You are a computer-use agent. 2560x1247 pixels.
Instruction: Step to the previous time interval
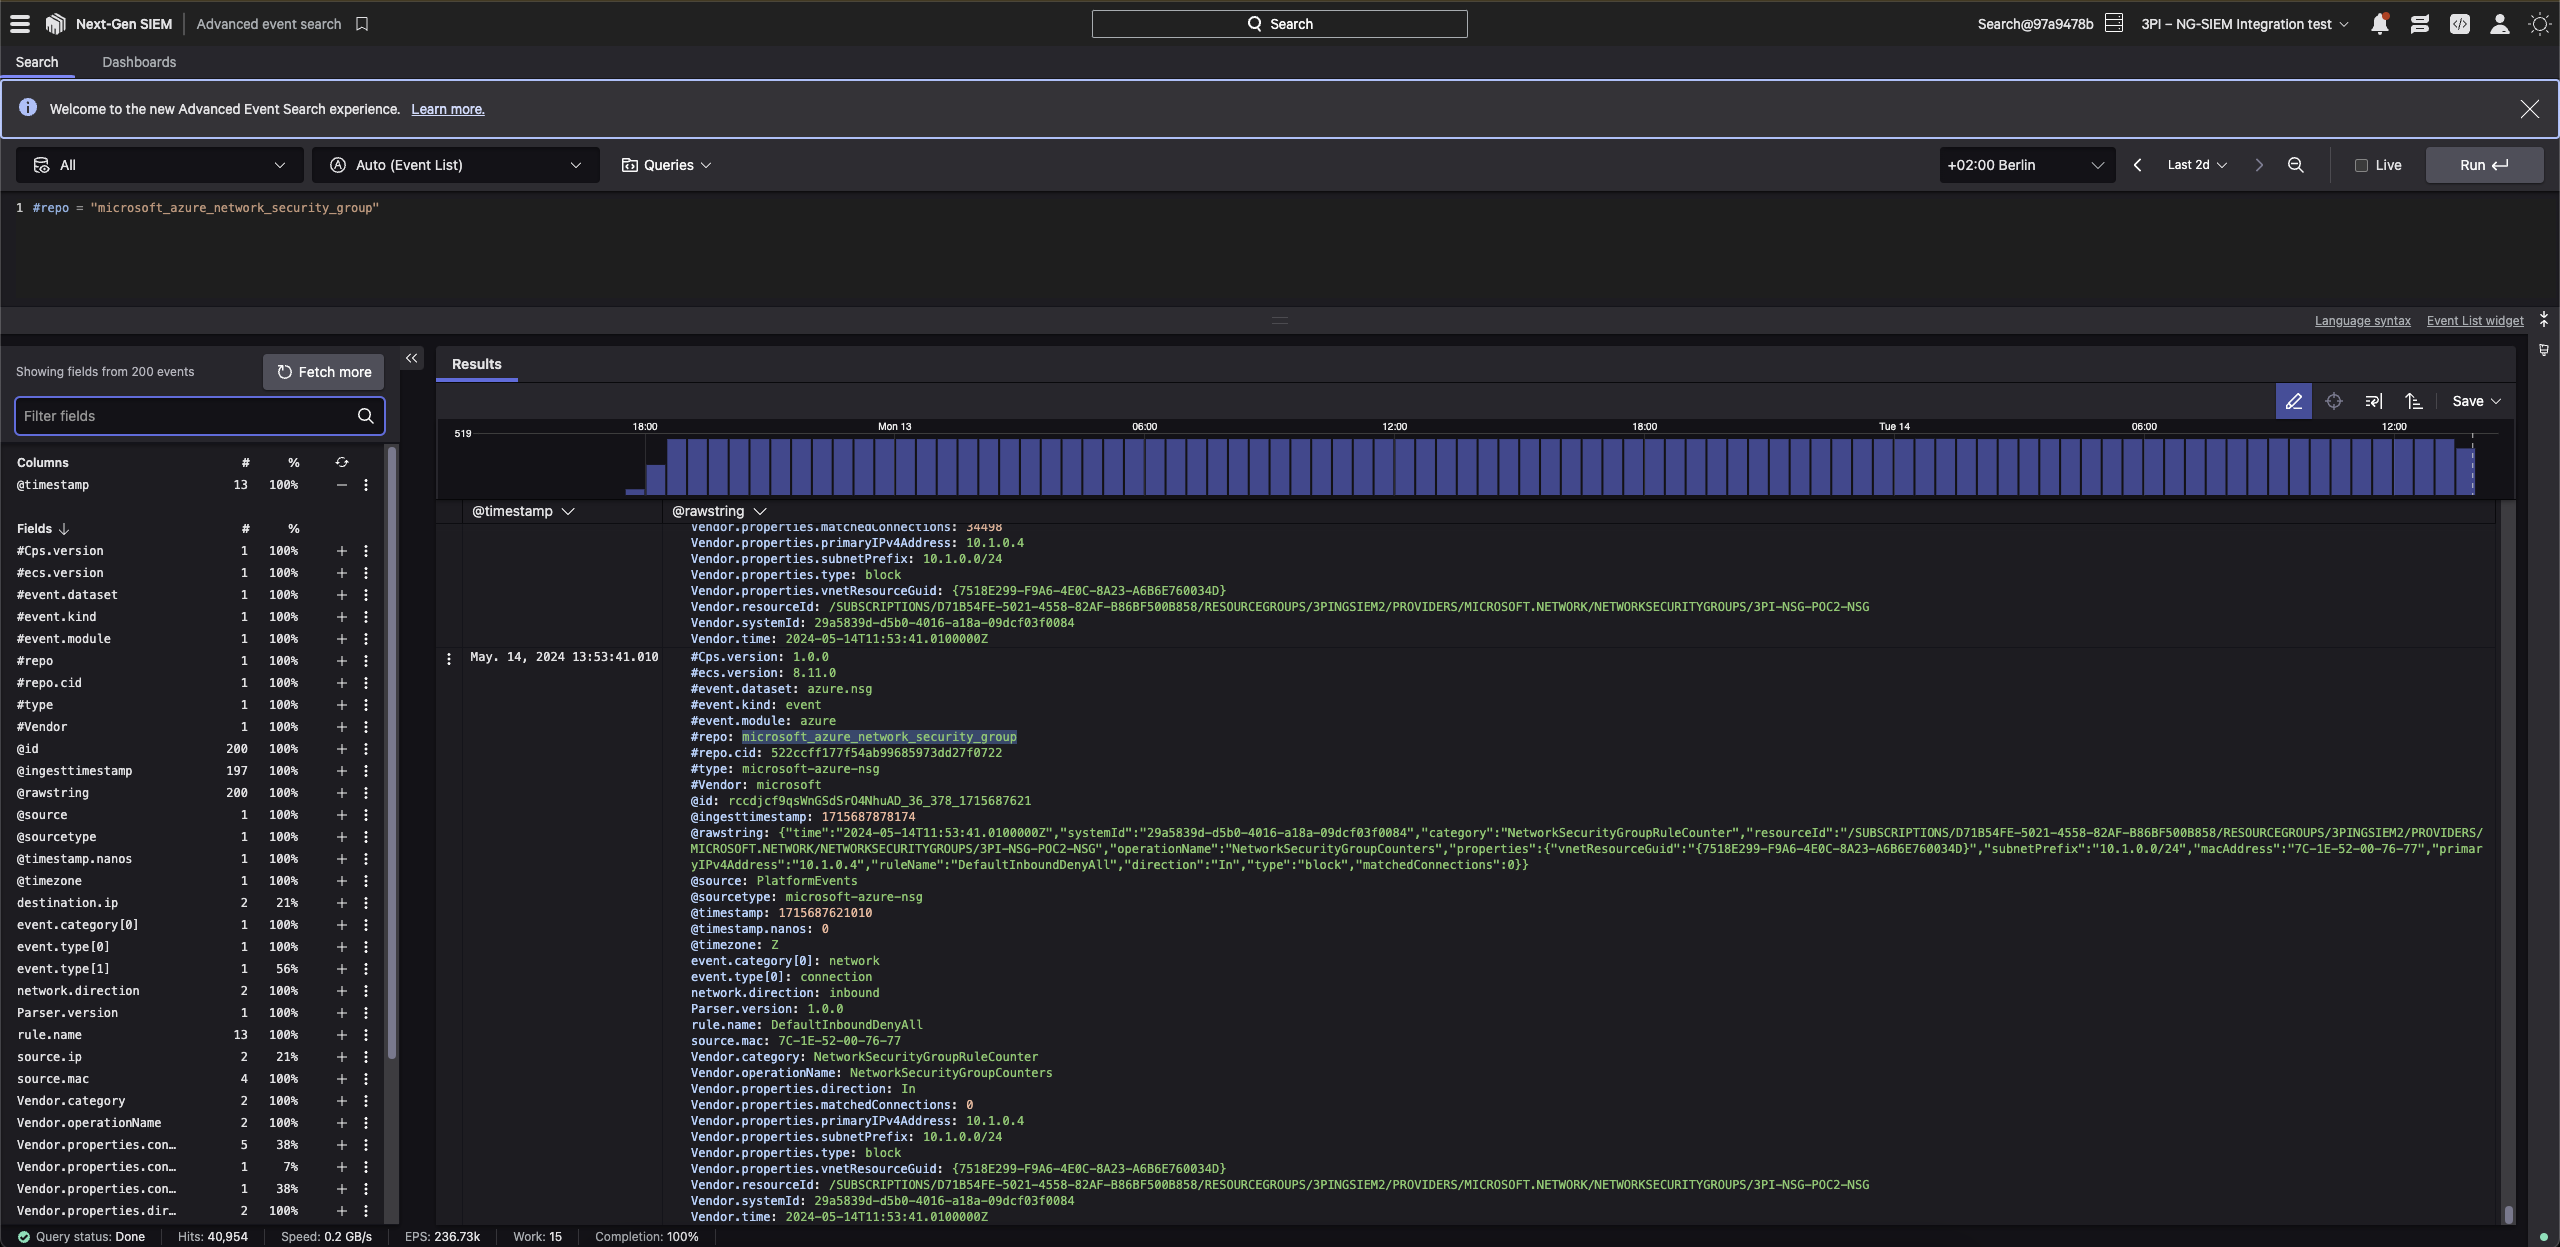[2137, 165]
